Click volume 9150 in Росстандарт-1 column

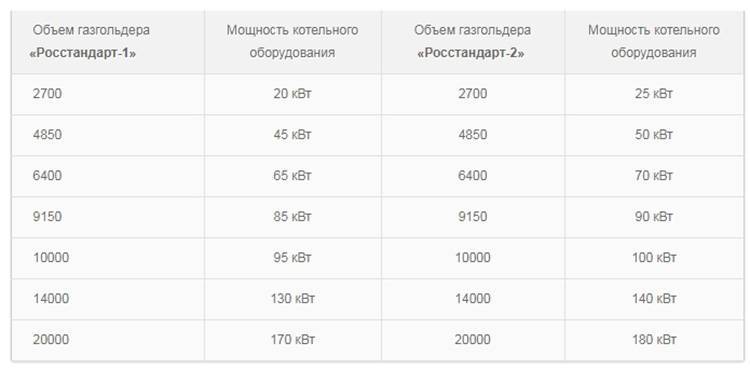click(47, 217)
